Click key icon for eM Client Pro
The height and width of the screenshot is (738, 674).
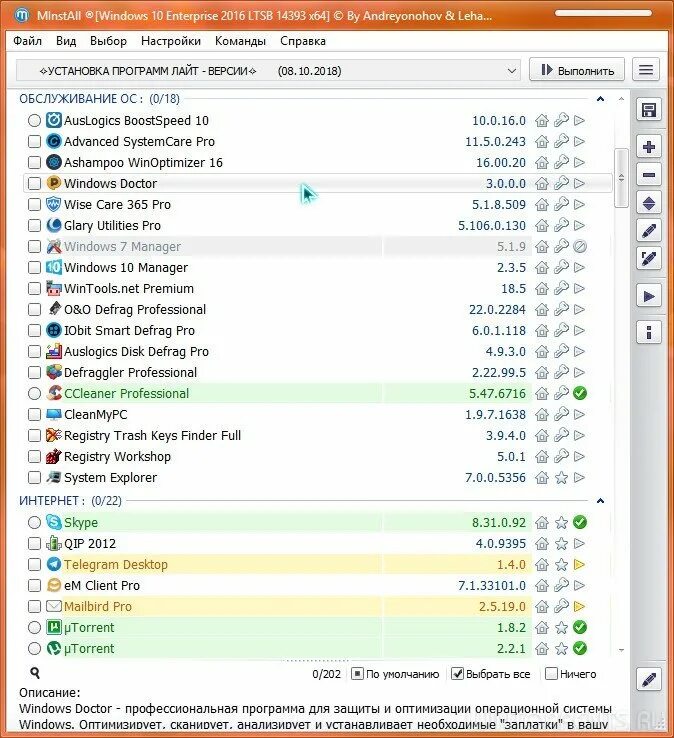(x=561, y=585)
